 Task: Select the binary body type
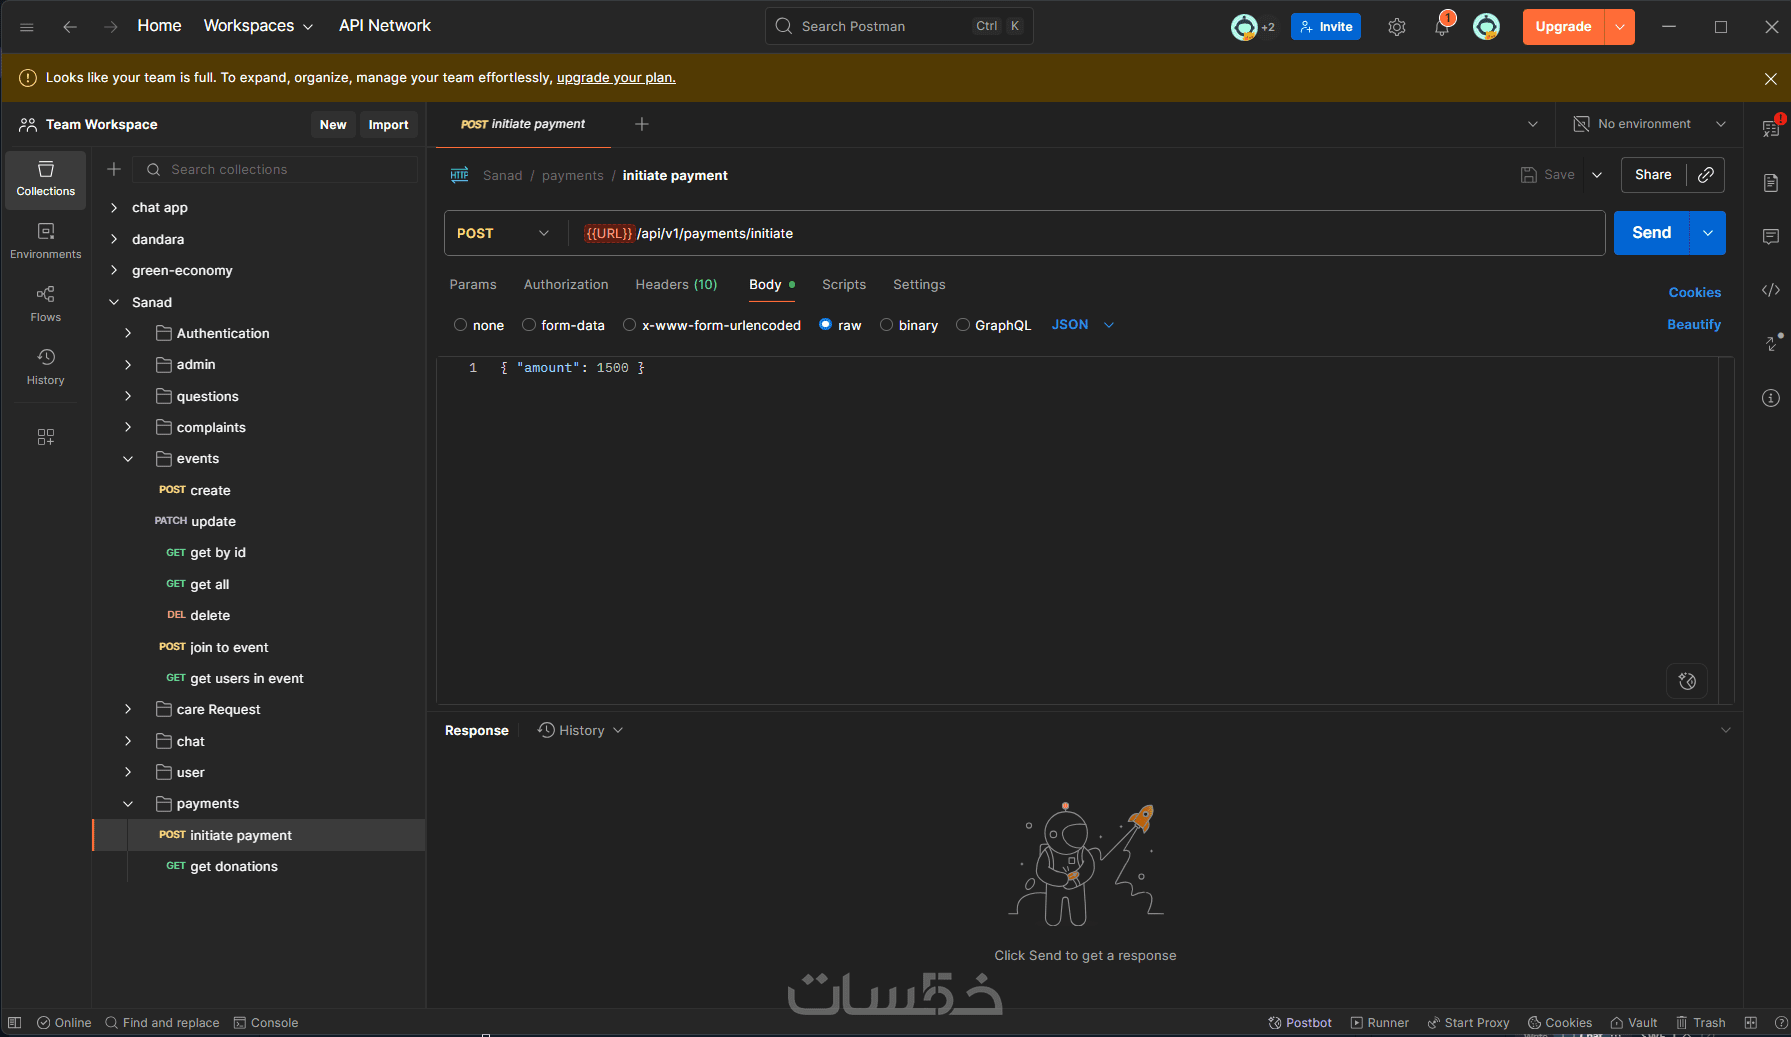(x=887, y=325)
